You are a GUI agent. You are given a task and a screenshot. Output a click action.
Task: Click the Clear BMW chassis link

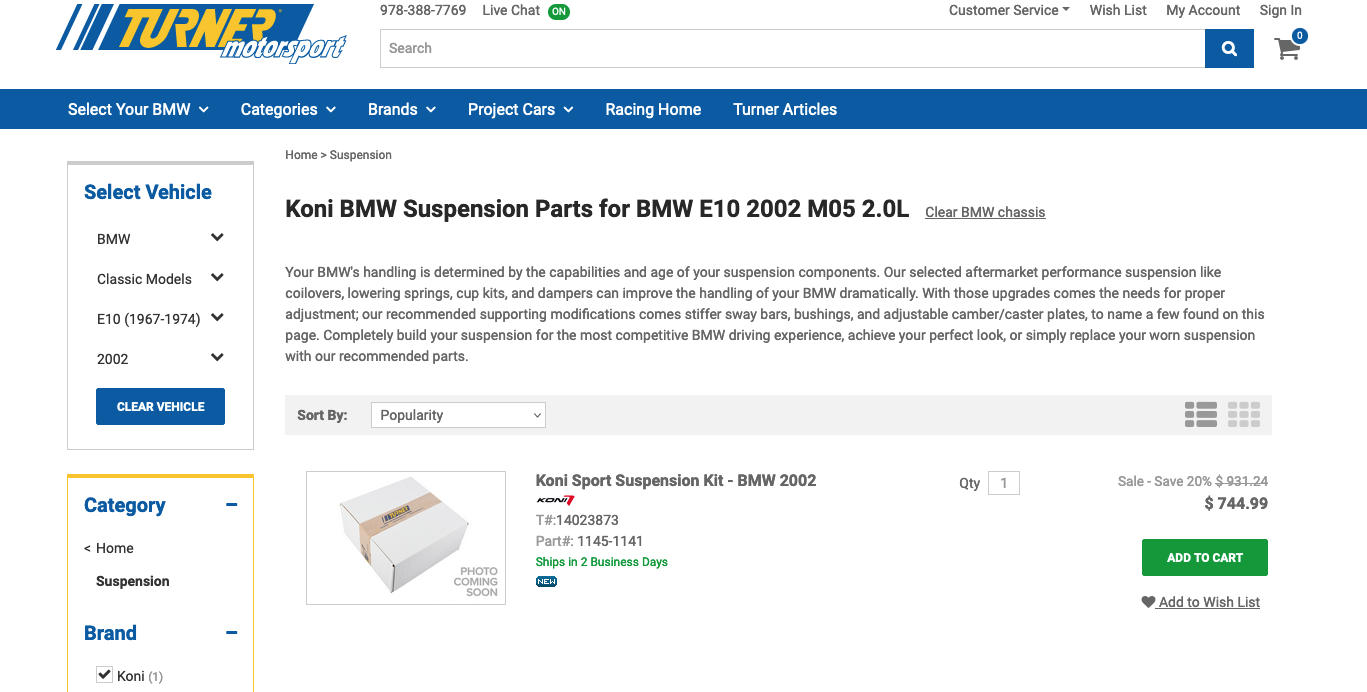(x=985, y=212)
